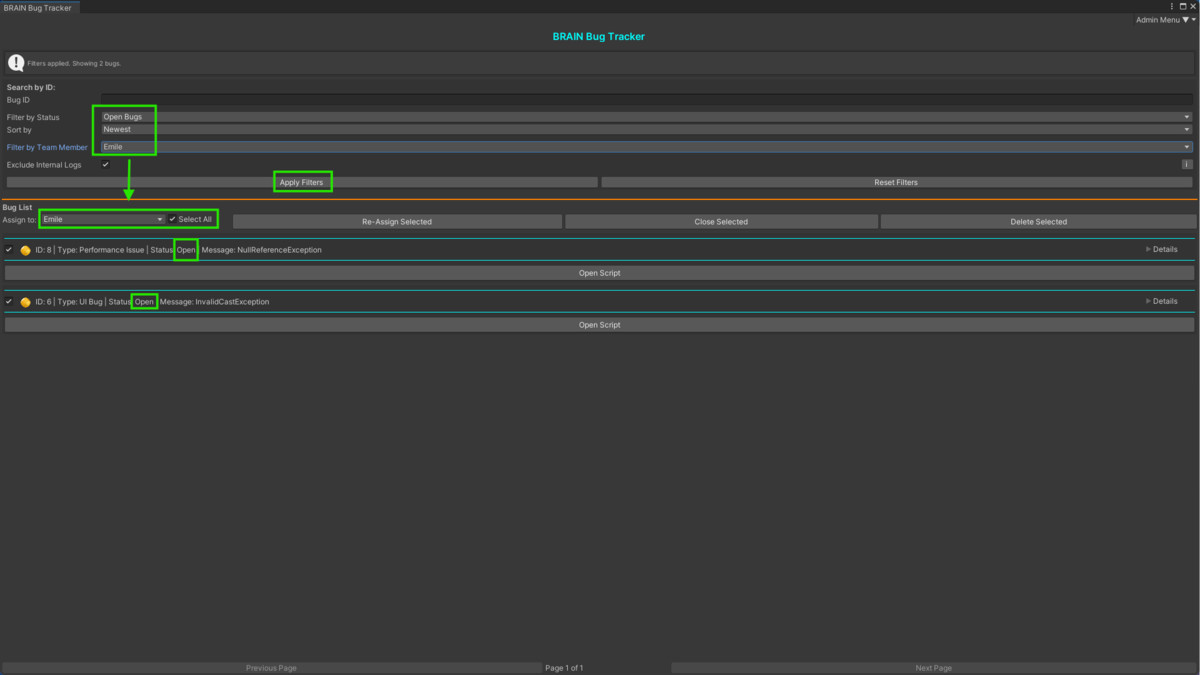Click the "Search by ID:" heading
1200x675 pixels.
coord(31,87)
